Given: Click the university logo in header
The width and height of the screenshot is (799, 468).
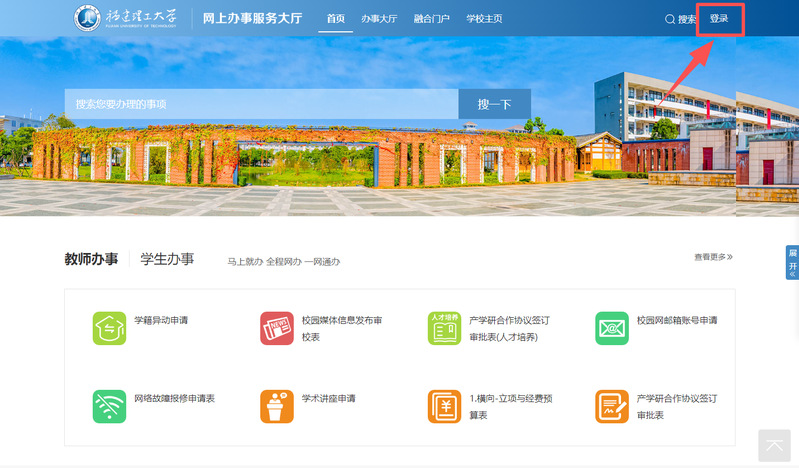Looking at the screenshot, I should pos(126,19).
